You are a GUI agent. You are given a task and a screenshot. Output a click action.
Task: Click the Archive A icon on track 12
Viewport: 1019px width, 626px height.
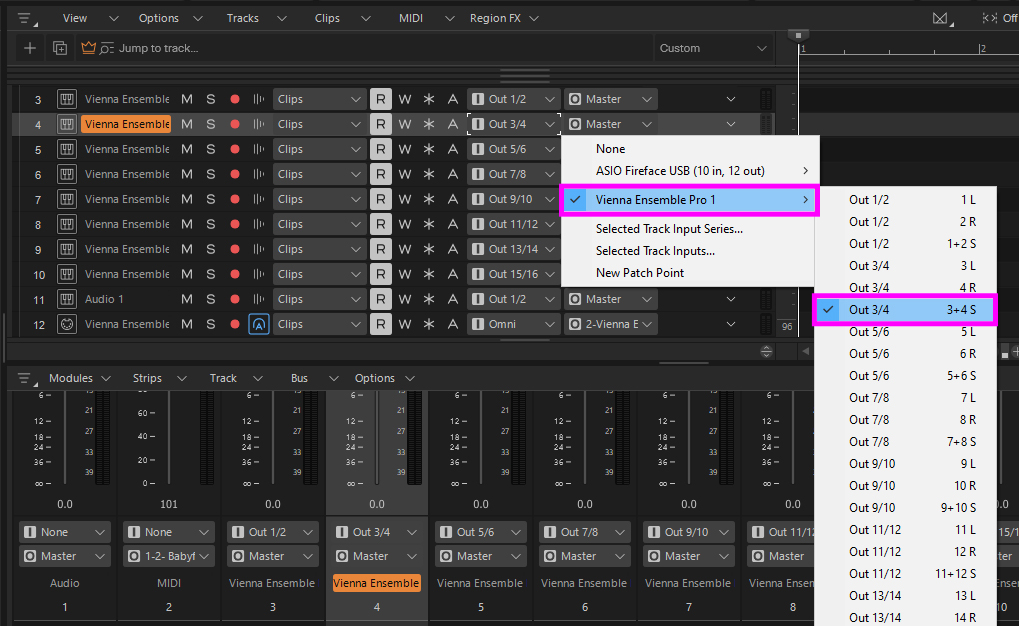point(453,324)
